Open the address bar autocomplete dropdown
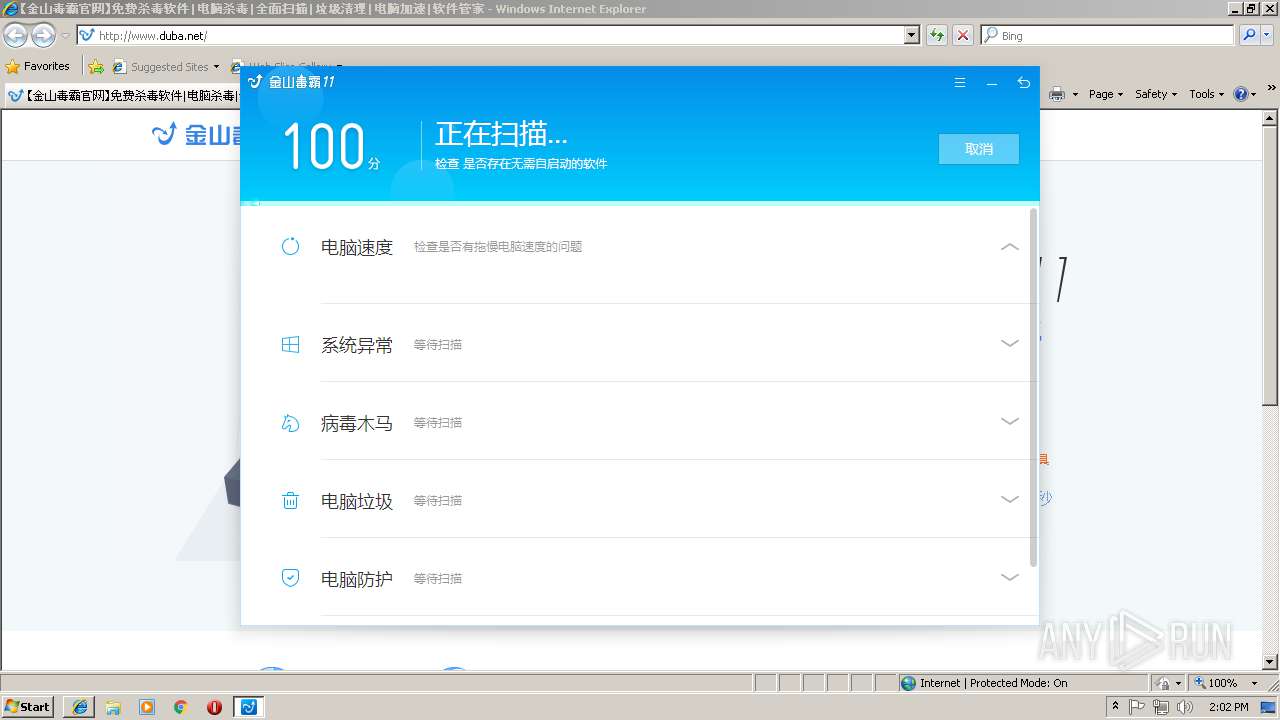This screenshot has height=720, width=1280. [x=911, y=35]
